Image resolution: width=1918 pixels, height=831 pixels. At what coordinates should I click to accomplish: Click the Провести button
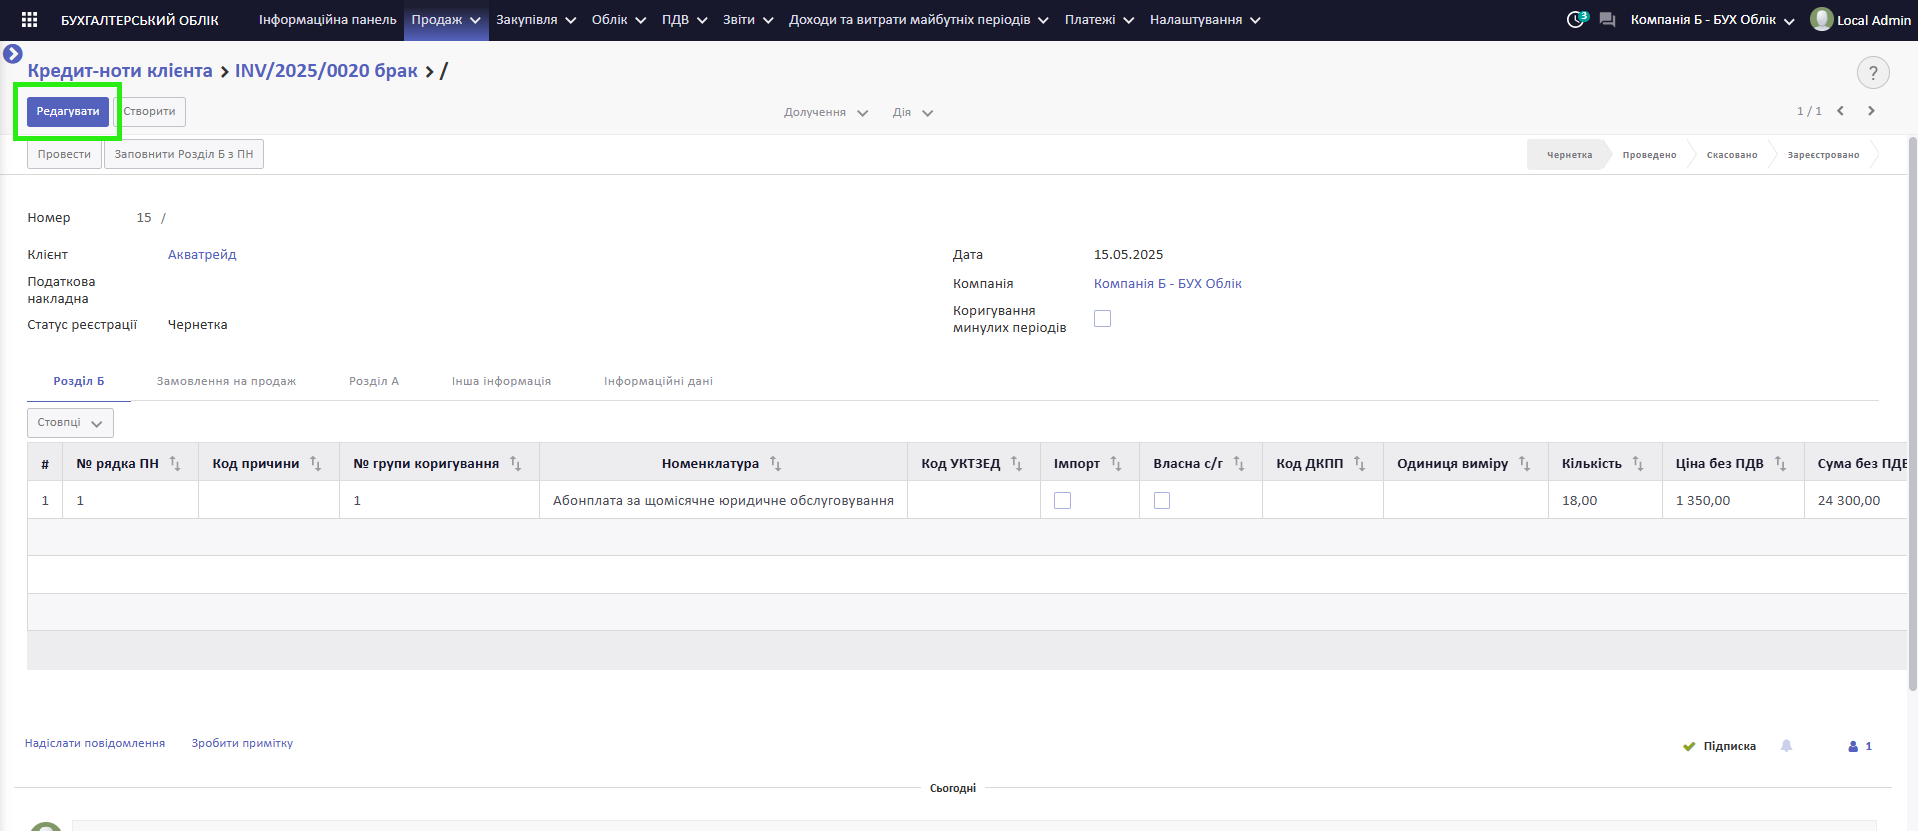click(64, 154)
